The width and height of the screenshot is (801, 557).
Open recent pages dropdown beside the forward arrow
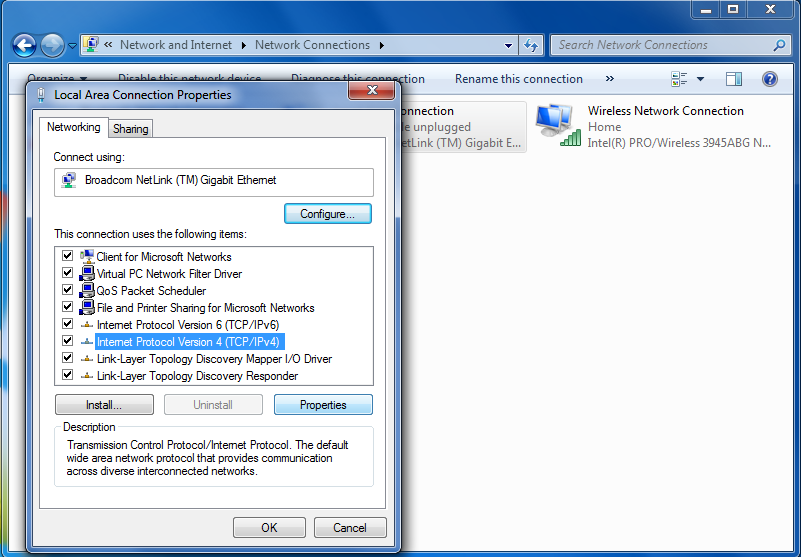pyautogui.click(x=72, y=46)
